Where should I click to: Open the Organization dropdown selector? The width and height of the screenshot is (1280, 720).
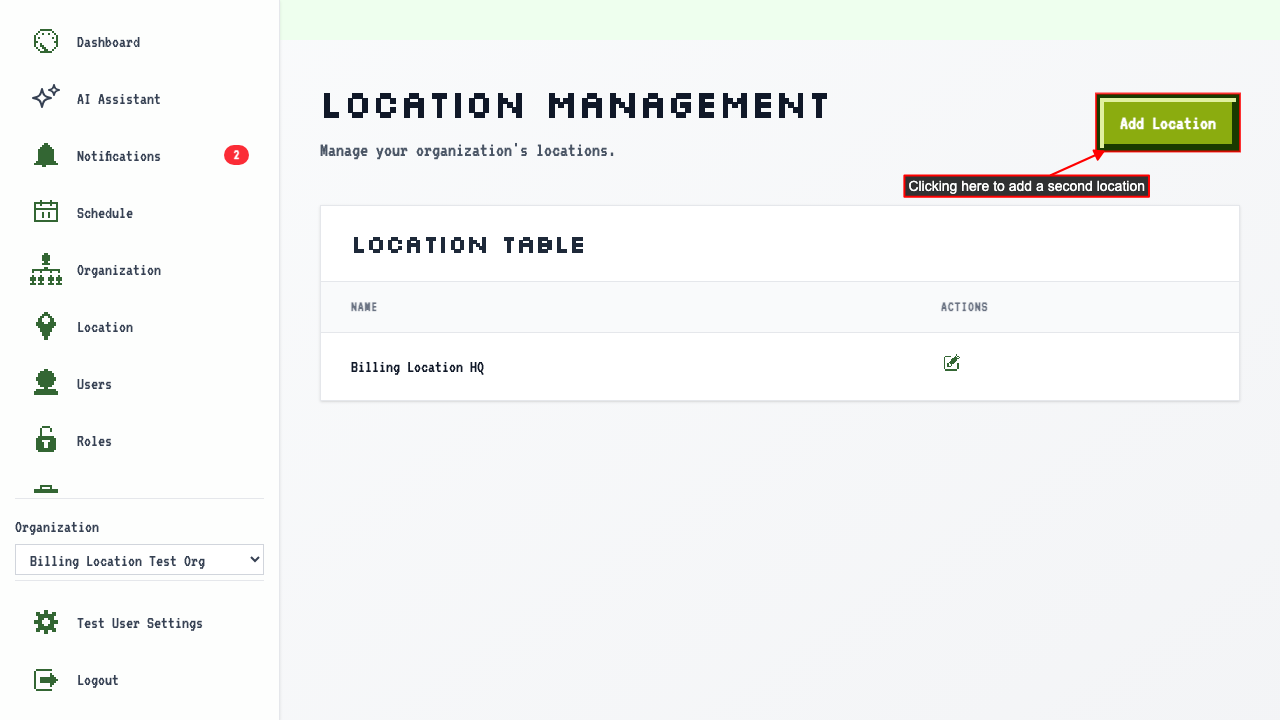pyautogui.click(x=139, y=560)
